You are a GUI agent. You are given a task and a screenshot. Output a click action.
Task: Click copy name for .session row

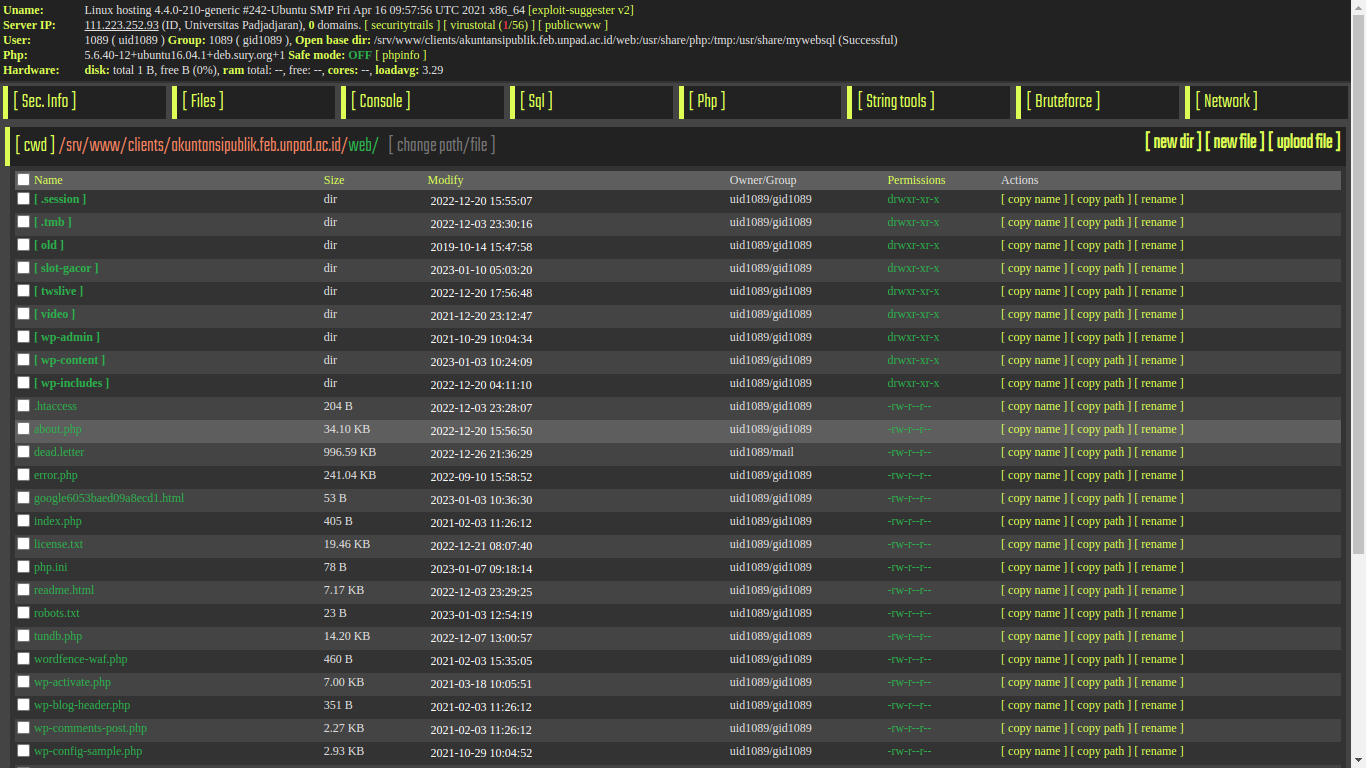(x=1034, y=199)
